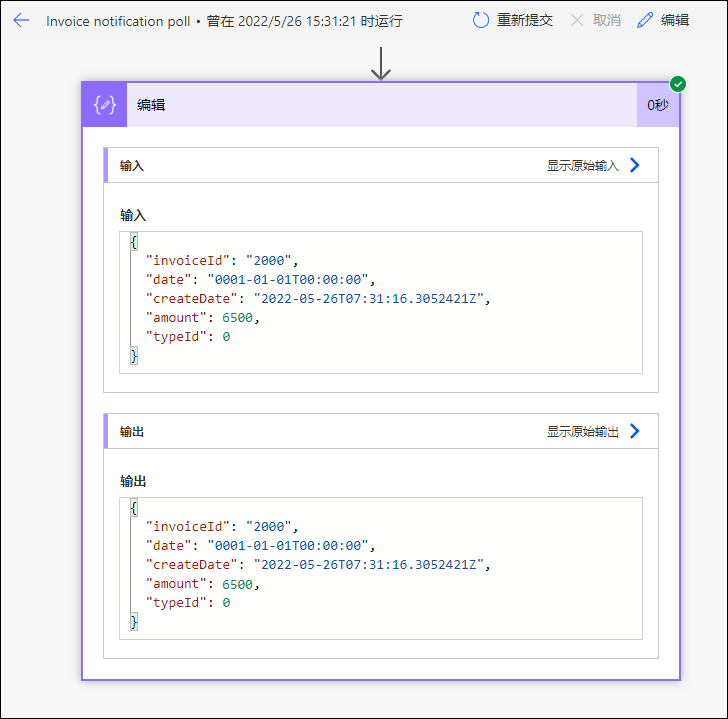Click the 0秒 duration badge

tap(658, 105)
